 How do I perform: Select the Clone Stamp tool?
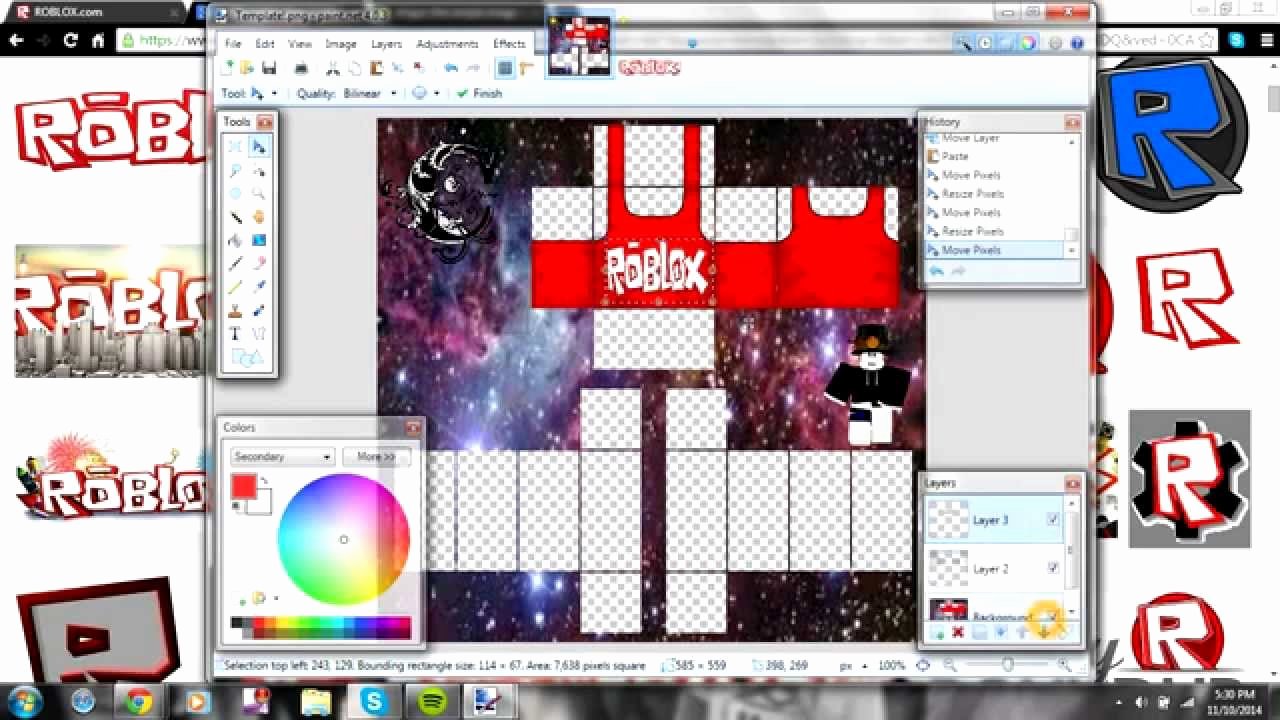tap(235, 311)
